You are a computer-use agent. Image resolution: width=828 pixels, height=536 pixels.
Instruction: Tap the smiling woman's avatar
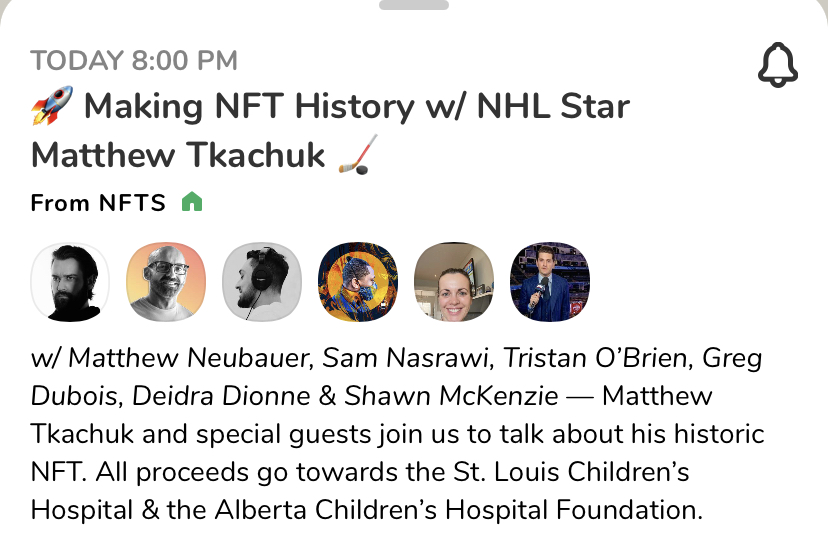[x=454, y=284]
